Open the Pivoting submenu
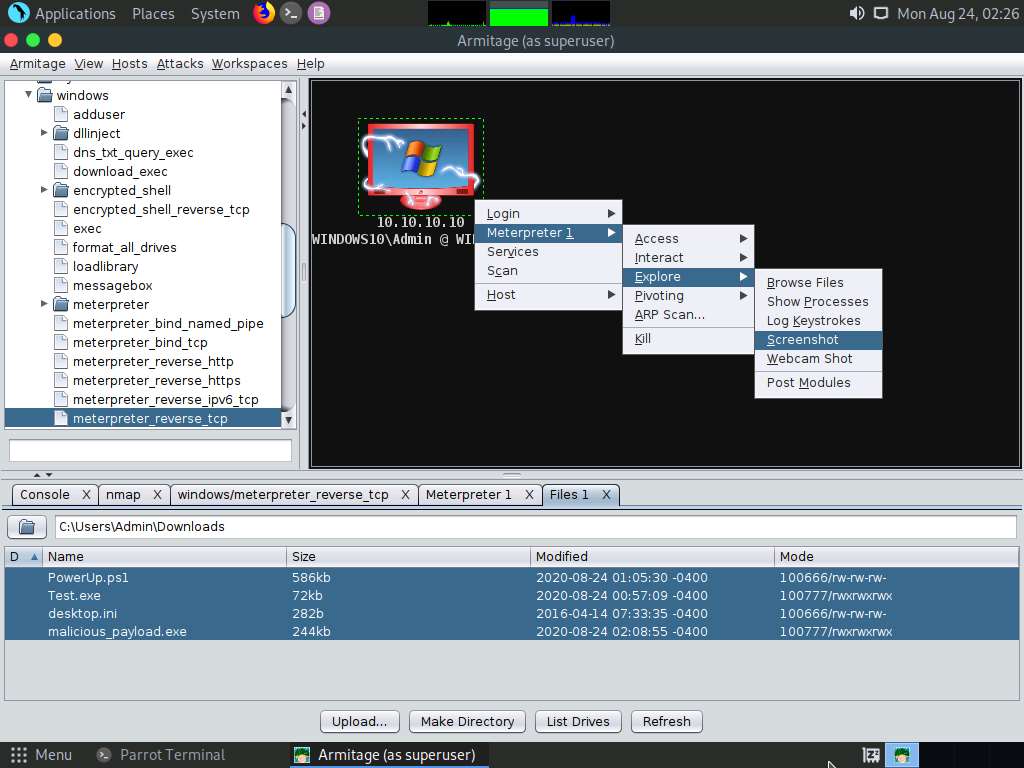Viewport: 1024px width, 768px height. coord(688,295)
